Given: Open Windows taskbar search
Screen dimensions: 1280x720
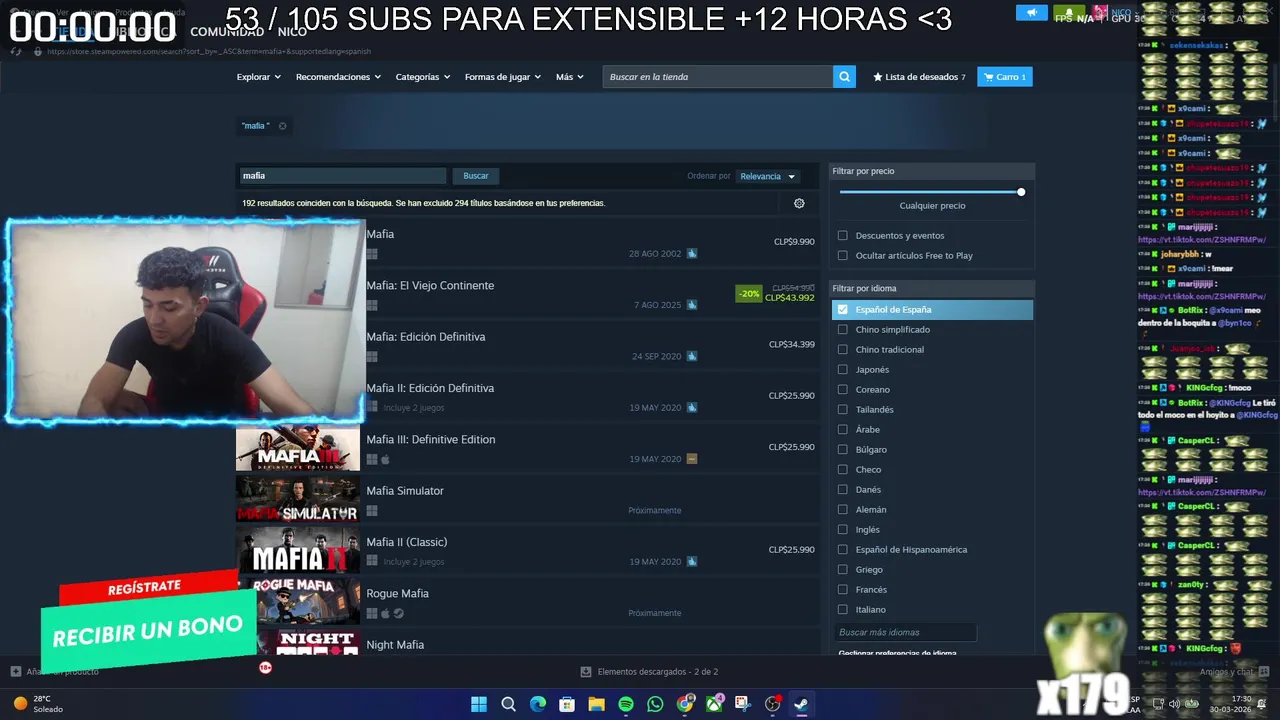Looking at the screenshot, I should [508, 704].
